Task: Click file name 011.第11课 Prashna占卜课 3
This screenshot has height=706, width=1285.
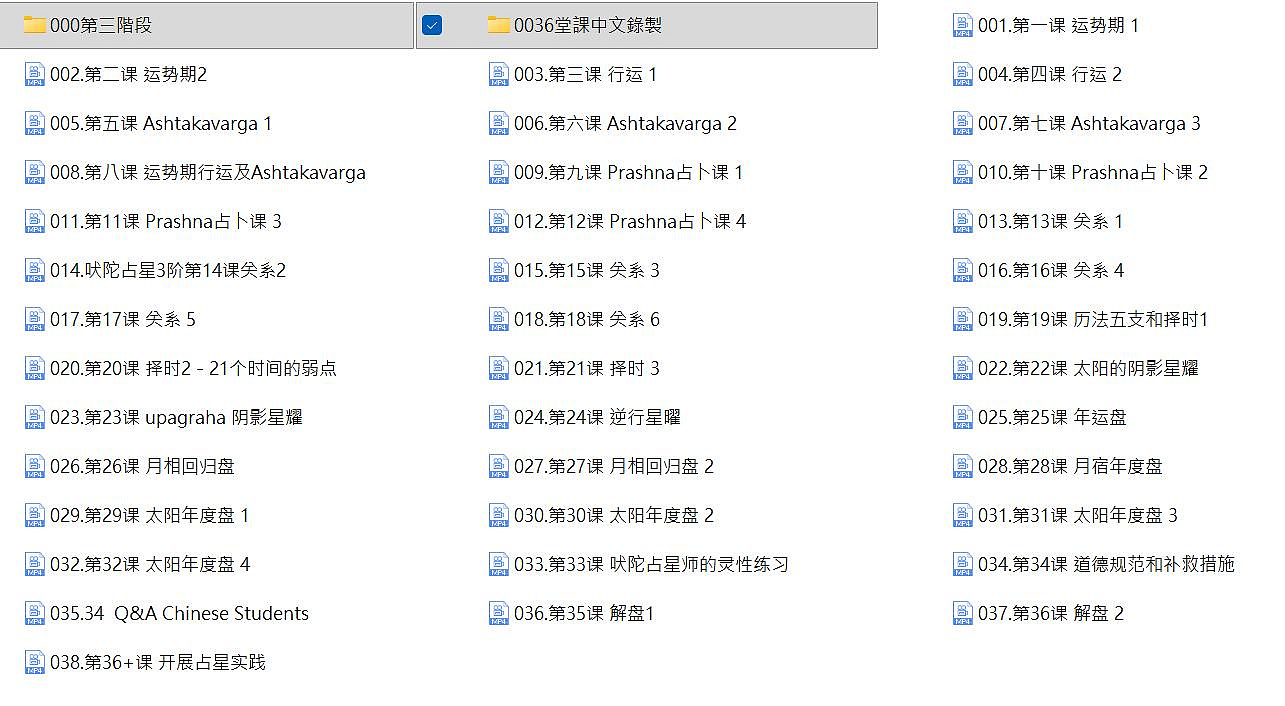Action: point(166,221)
